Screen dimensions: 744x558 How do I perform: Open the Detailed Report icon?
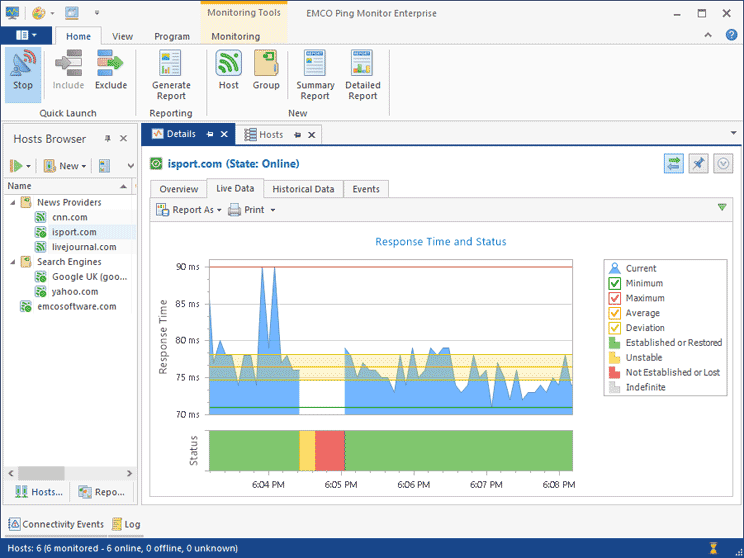pyautogui.click(x=362, y=74)
